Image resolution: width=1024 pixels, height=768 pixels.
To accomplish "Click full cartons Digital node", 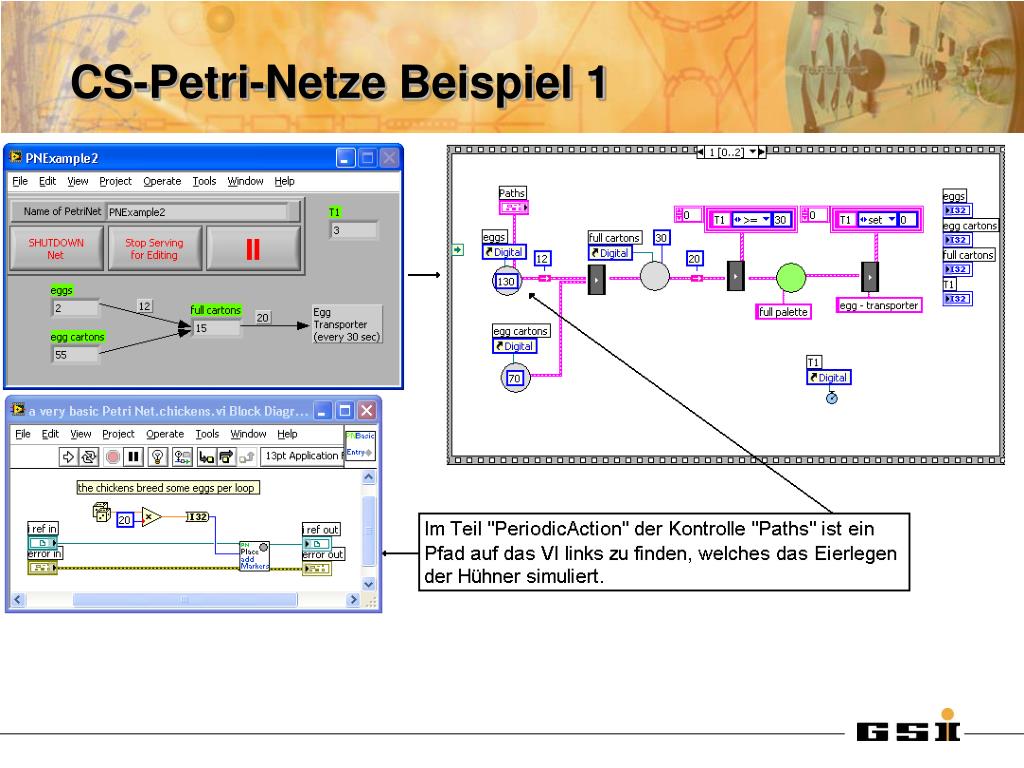I will [610, 253].
